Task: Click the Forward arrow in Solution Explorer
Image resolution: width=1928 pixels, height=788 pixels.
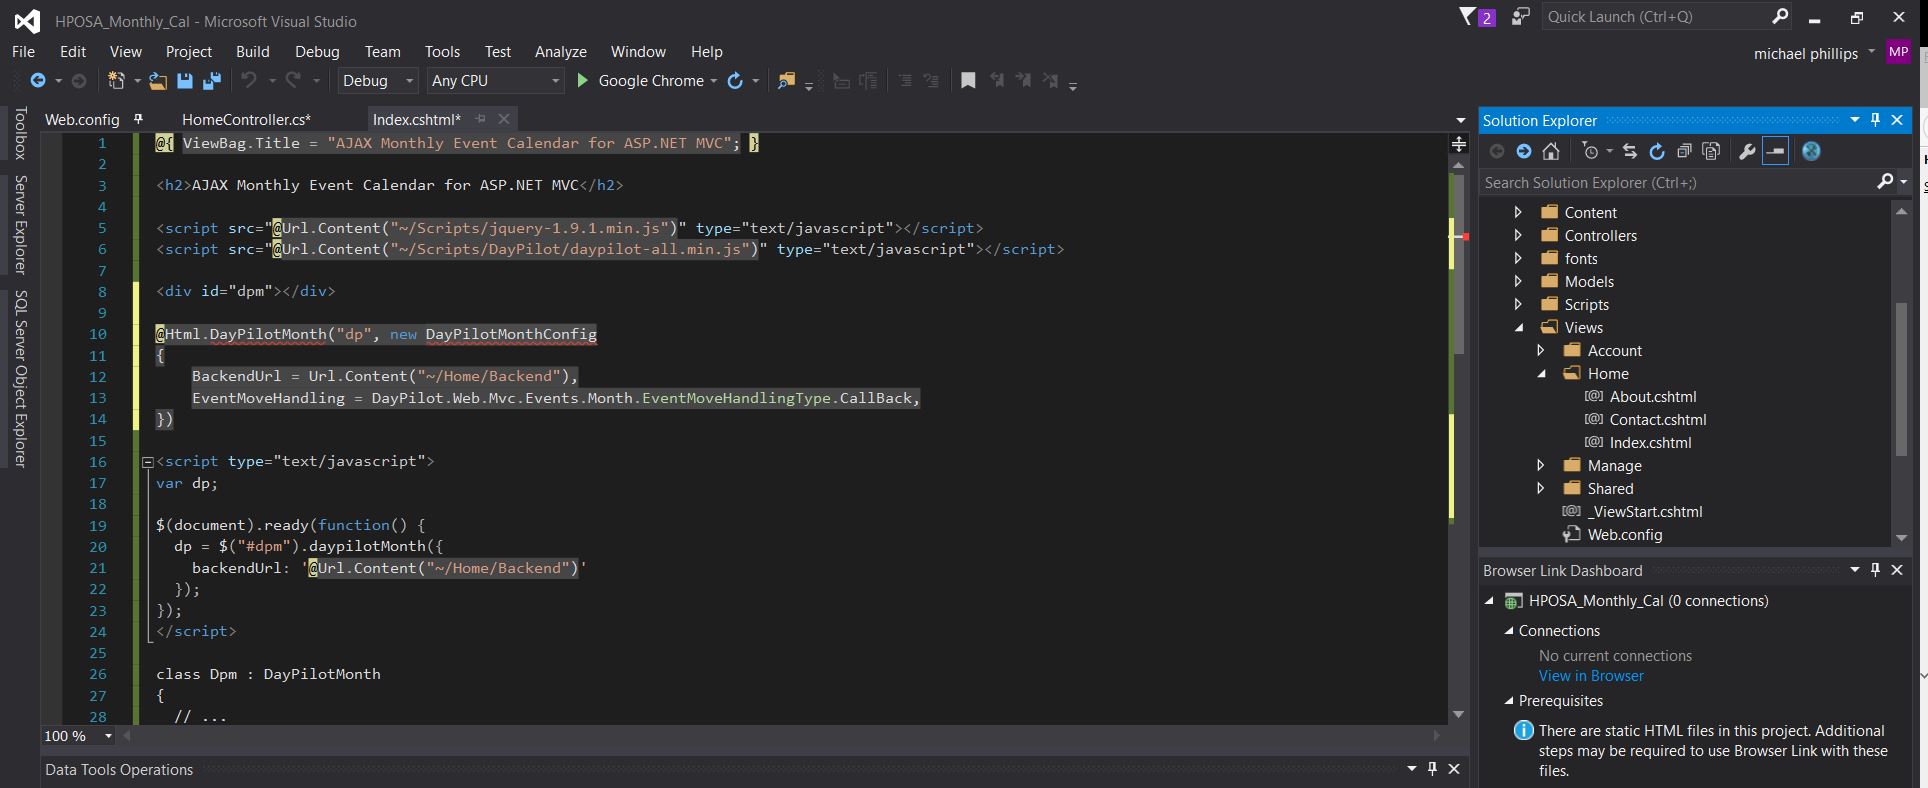Action: [1524, 151]
